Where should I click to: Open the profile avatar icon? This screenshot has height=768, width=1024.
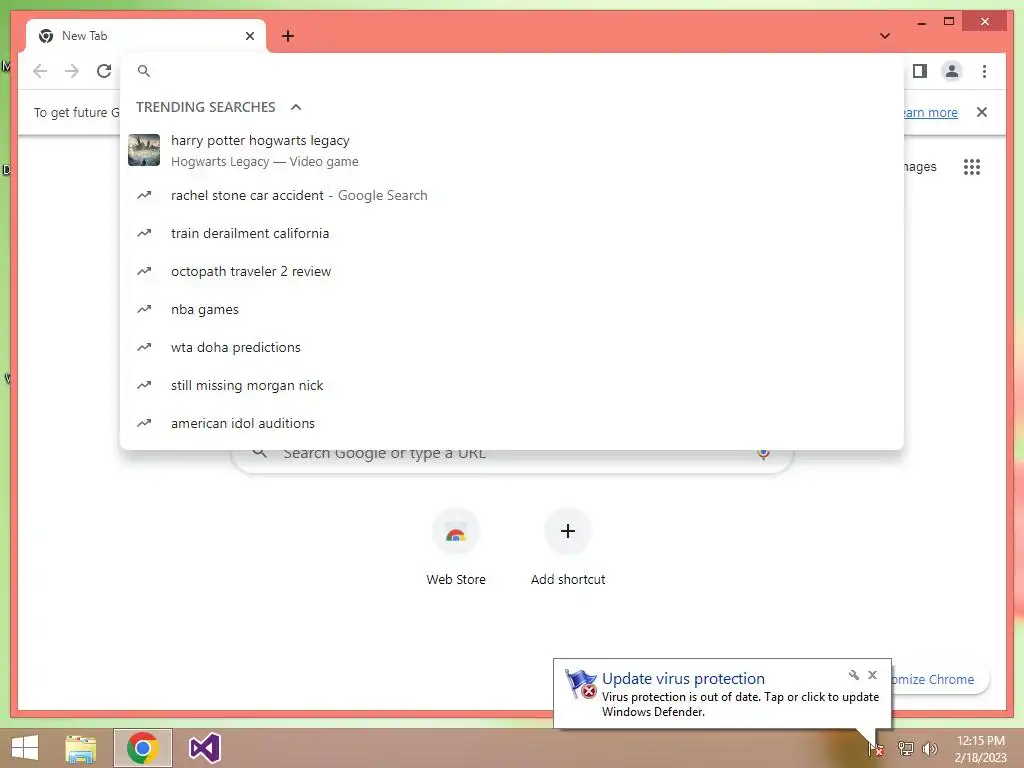[x=952, y=71]
